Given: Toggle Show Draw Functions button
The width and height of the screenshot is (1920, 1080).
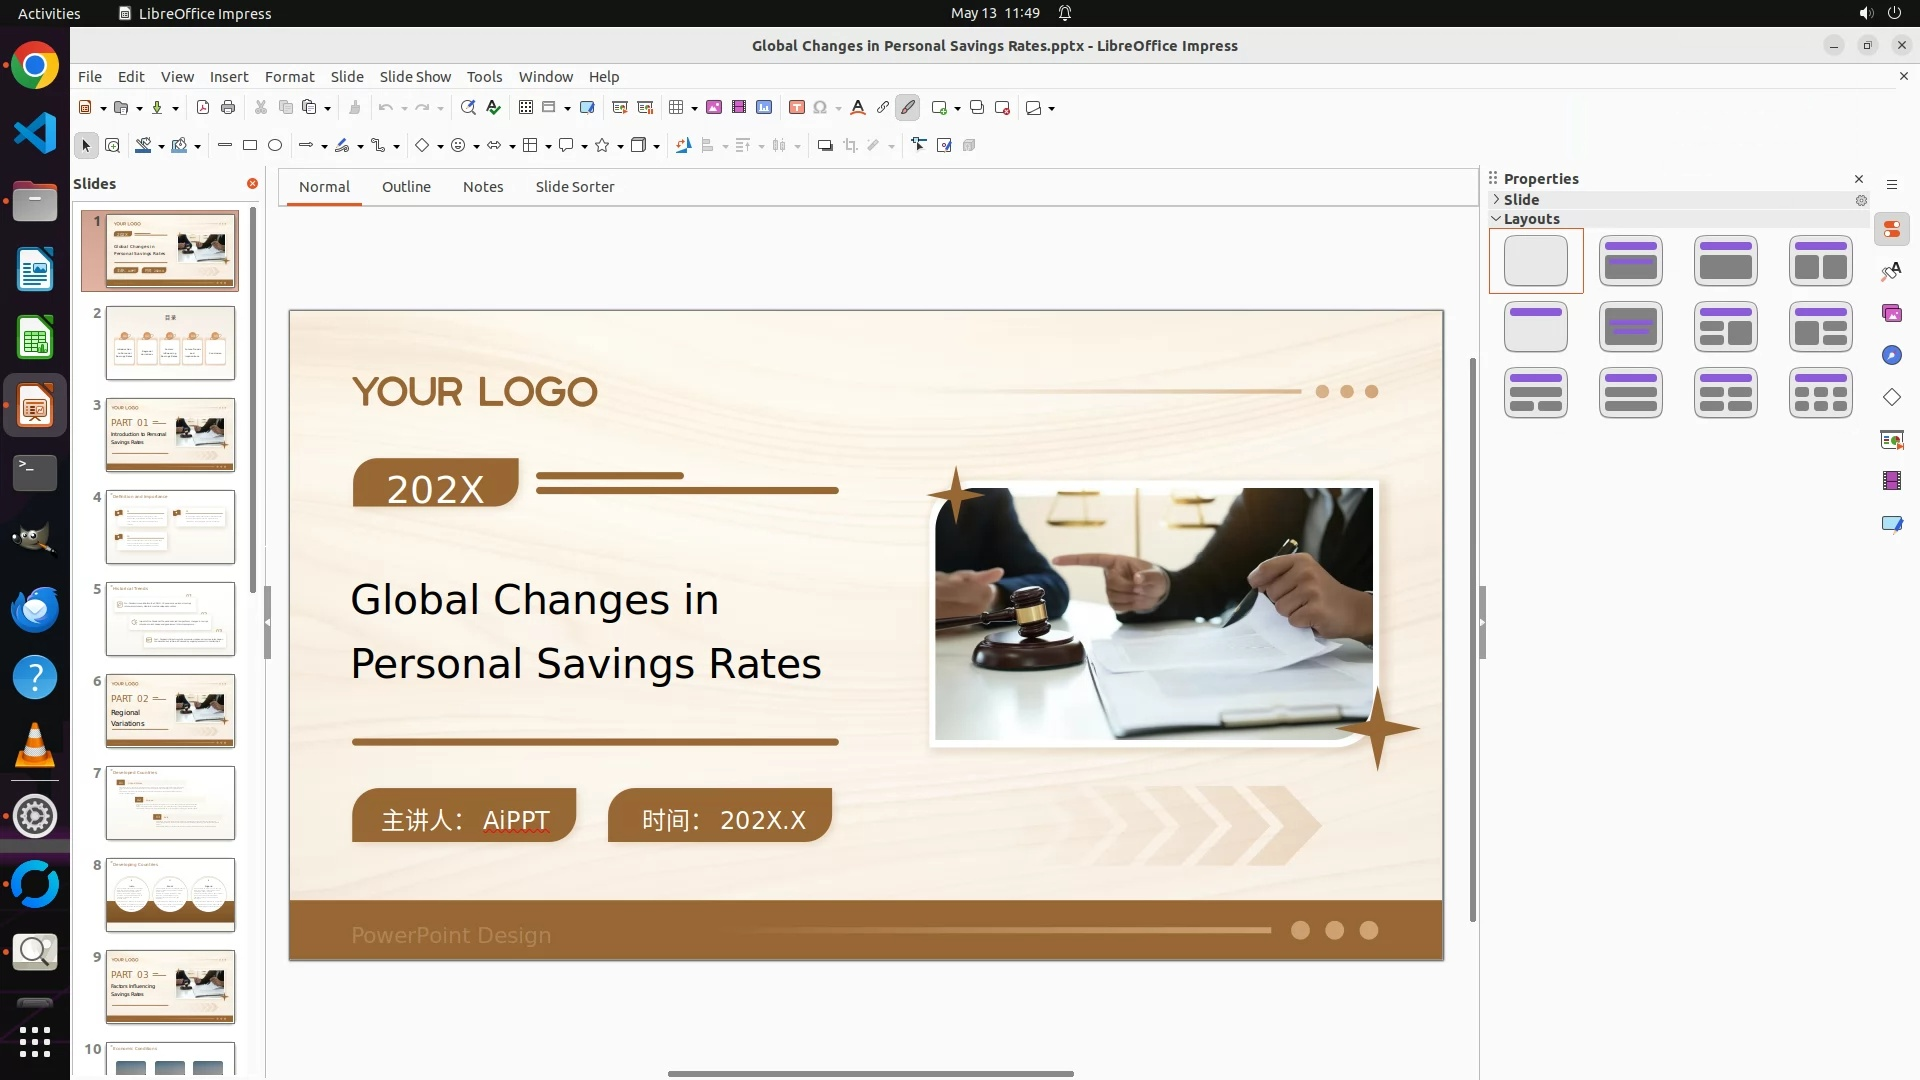Looking at the screenshot, I should [x=908, y=108].
